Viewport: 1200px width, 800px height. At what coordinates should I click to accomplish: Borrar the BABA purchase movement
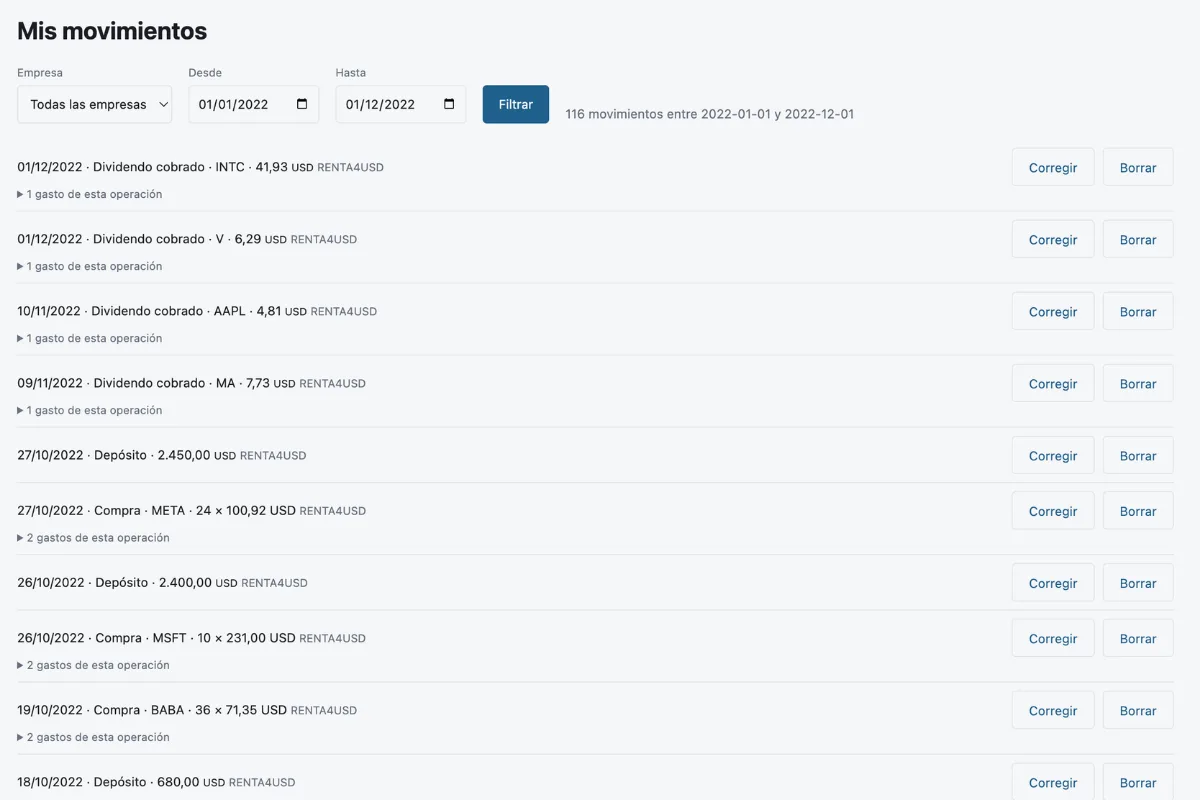click(1138, 711)
